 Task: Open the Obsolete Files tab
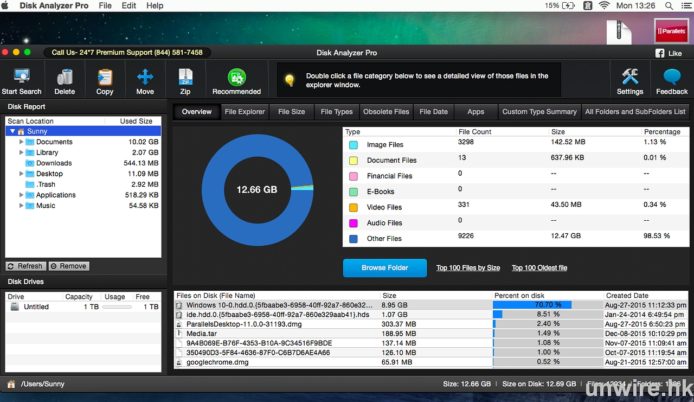(x=386, y=112)
